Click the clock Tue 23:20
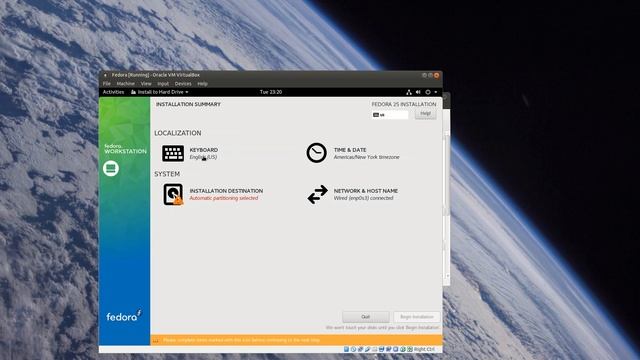640x360 pixels. [271, 92]
